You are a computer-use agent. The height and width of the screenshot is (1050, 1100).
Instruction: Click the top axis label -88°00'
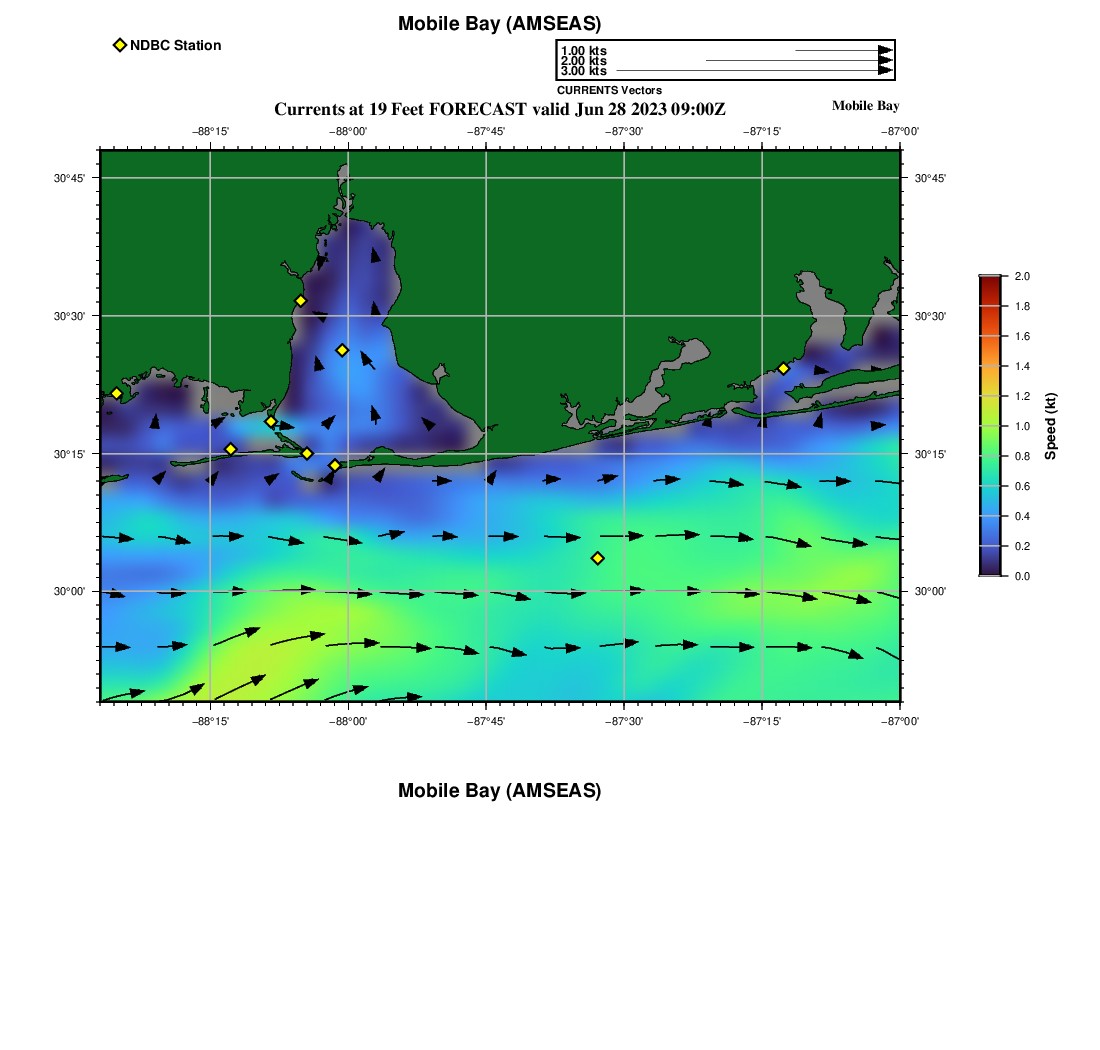tap(348, 131)
